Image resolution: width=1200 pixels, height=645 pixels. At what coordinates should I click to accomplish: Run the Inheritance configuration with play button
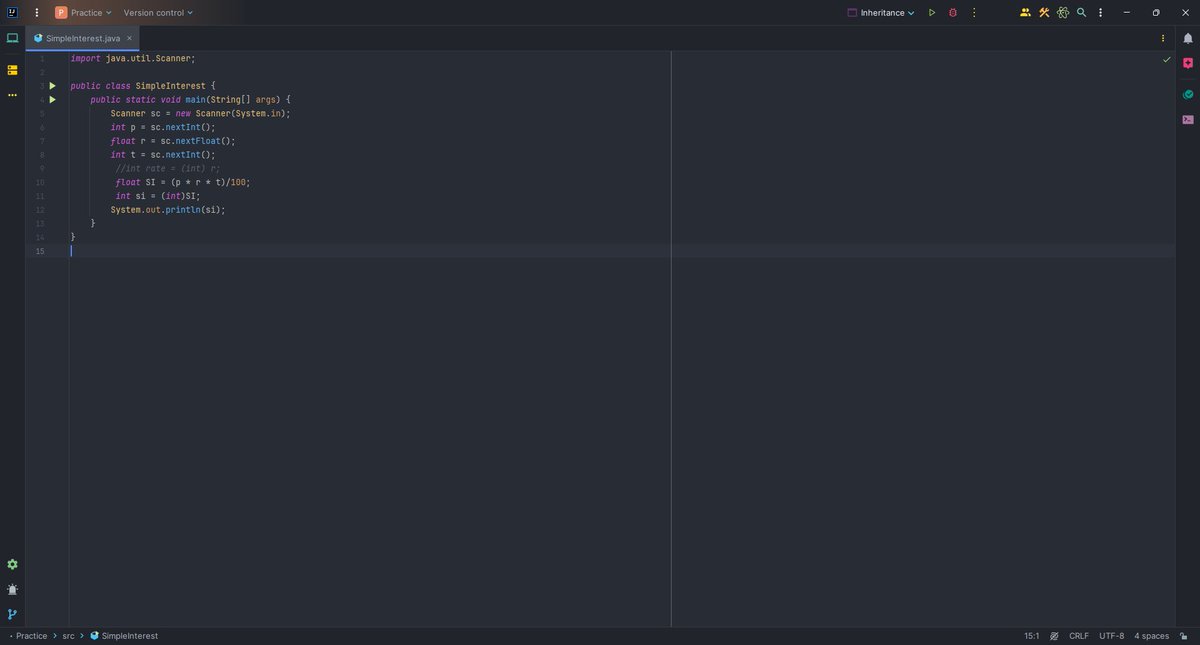pyautogui.click(x=932, y=13)
